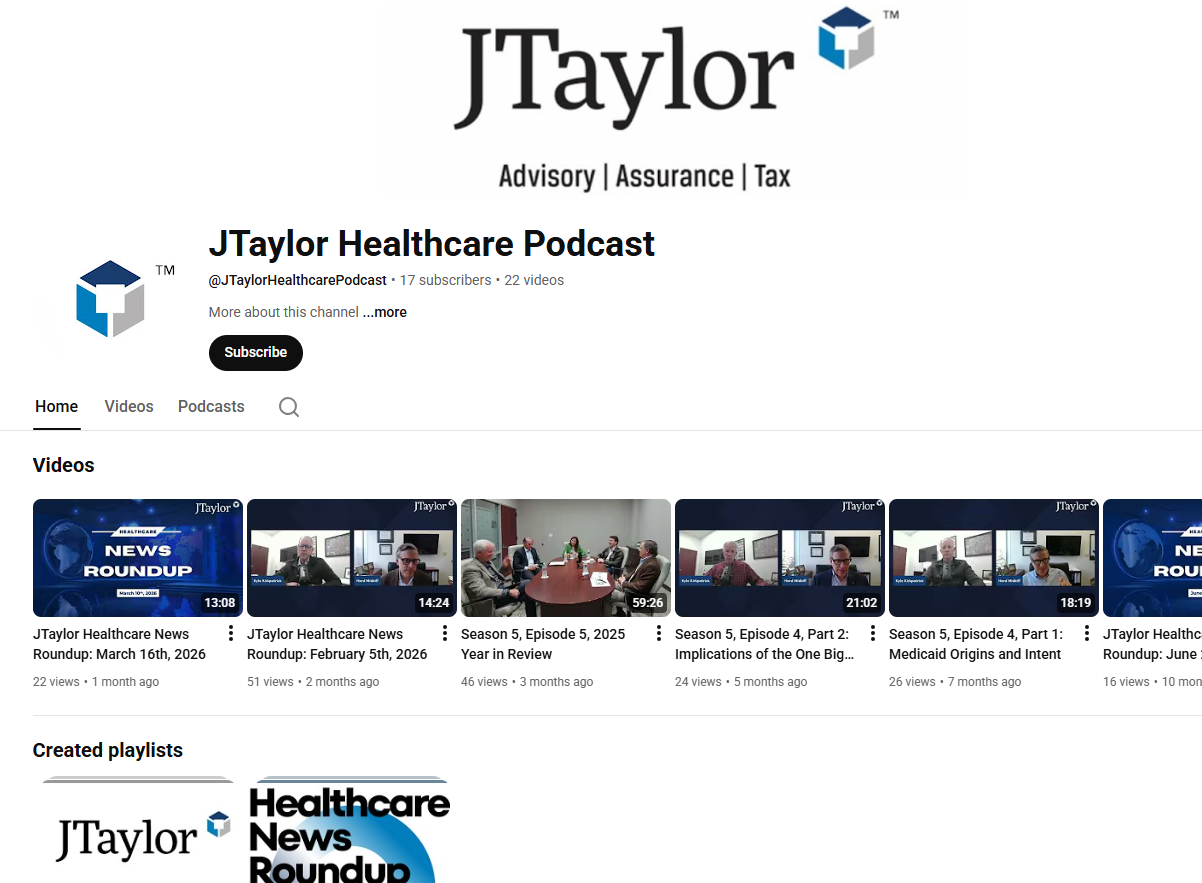Click '24 views • 5 months ago' text
Screen dimensions: 1202x883
(741, 682)
